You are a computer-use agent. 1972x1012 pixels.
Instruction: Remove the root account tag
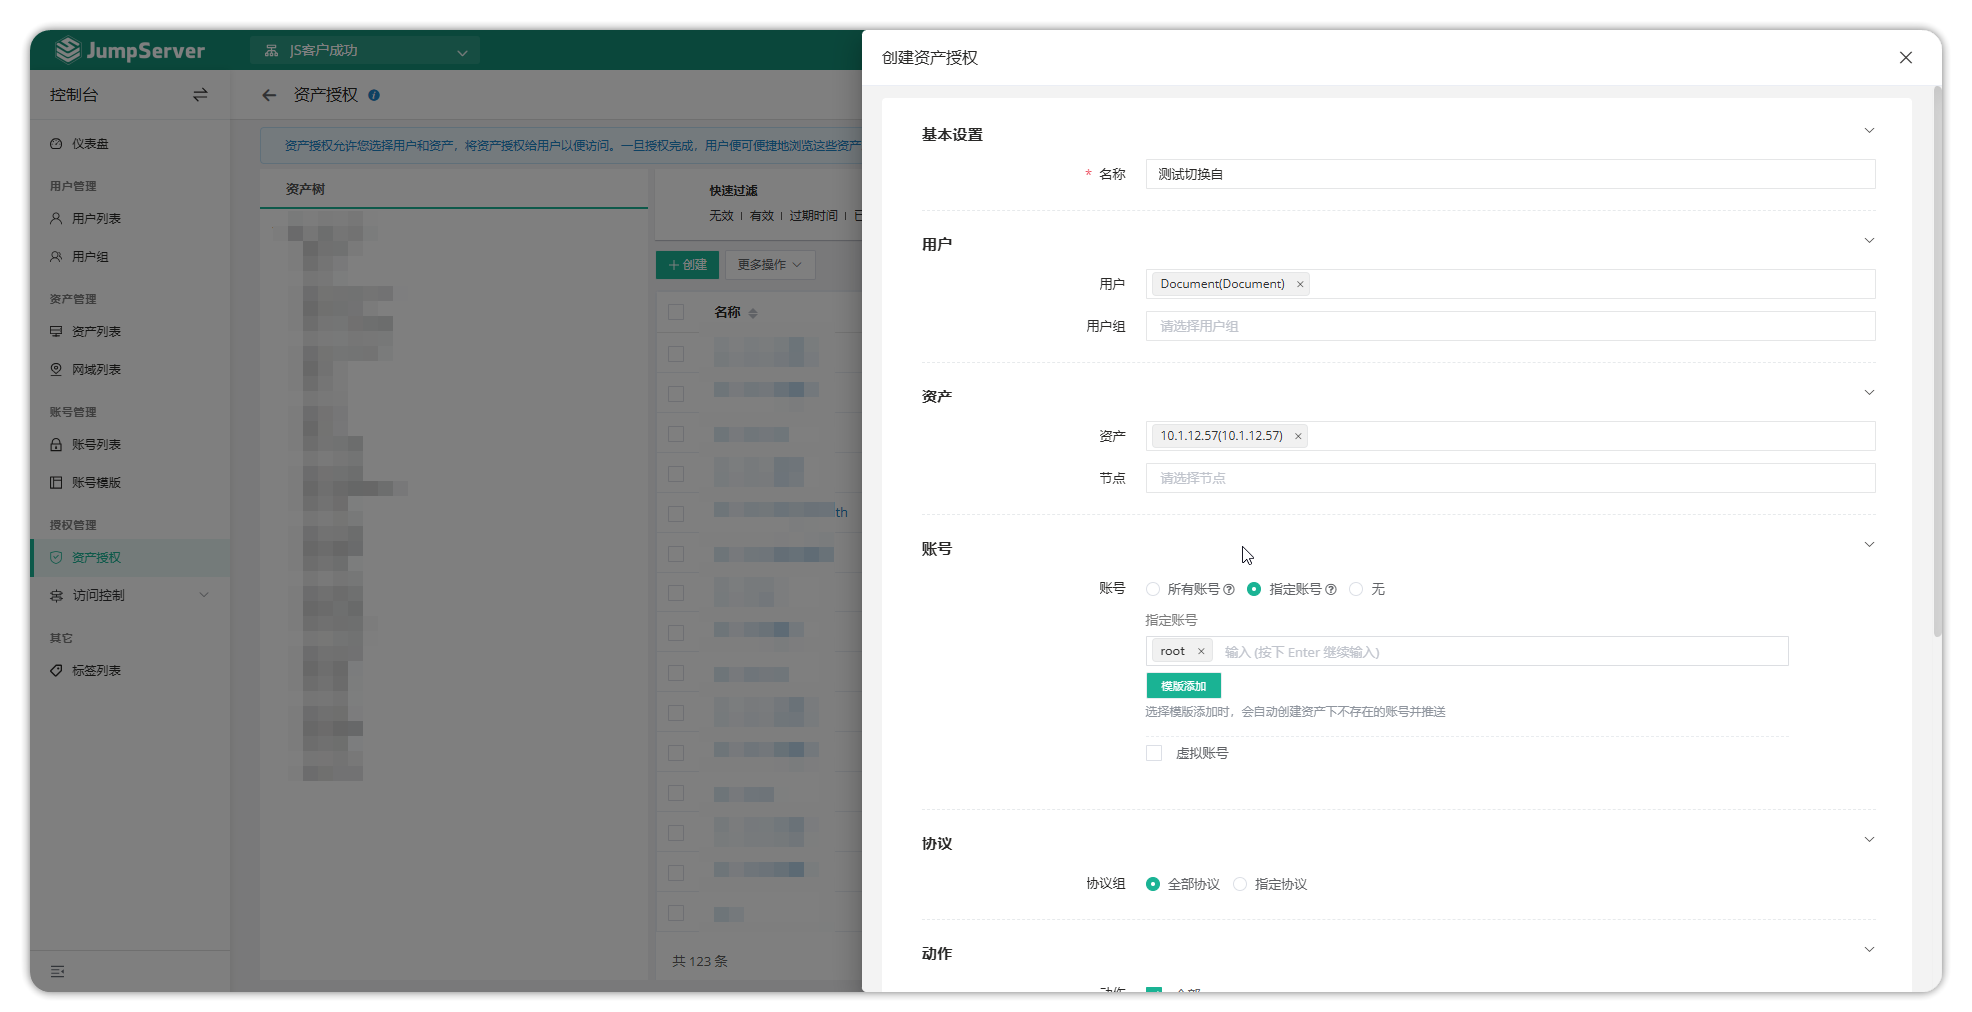tap(1201, 652)
